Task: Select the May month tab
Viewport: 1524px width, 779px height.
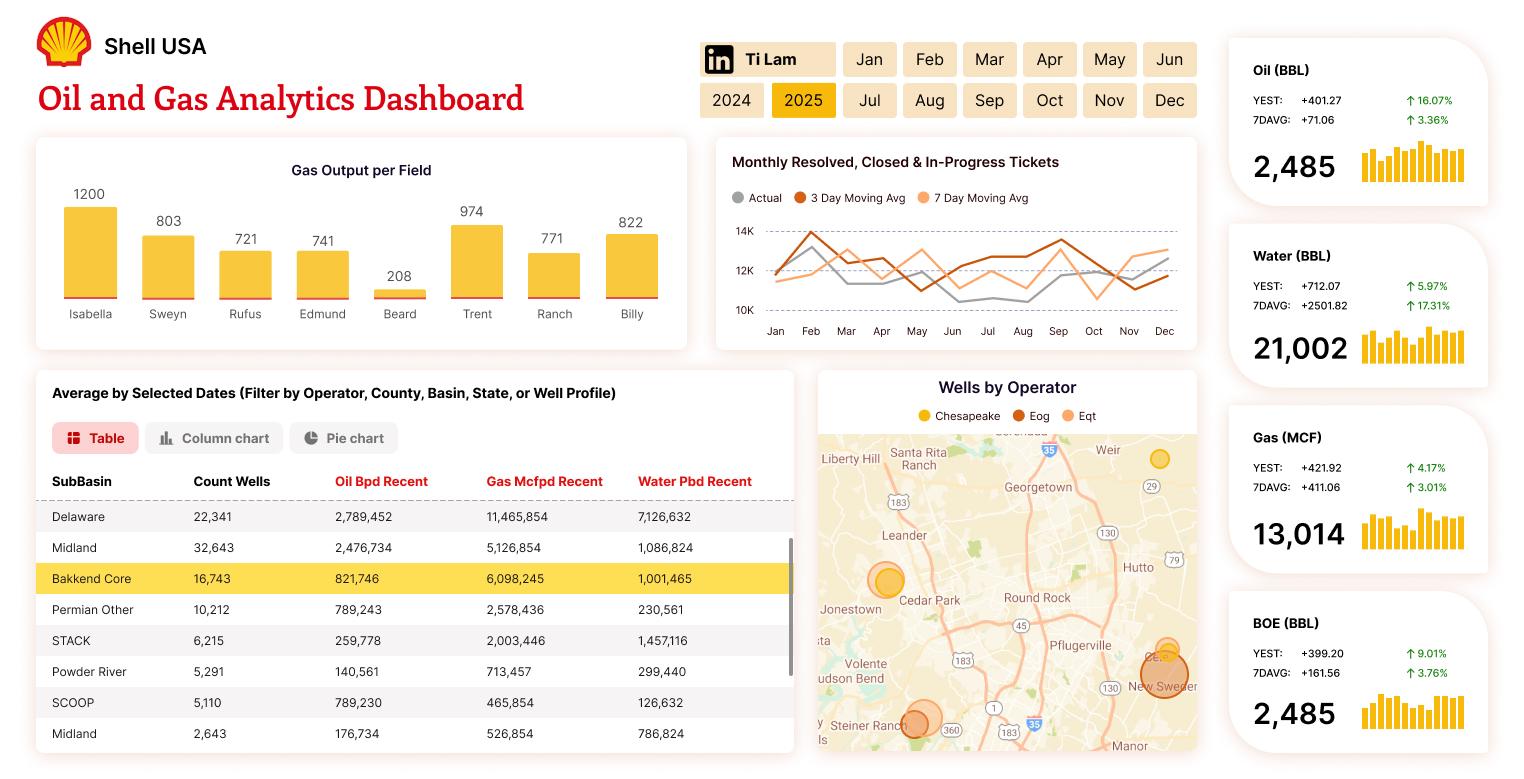Action: [x=1109, y=59]
